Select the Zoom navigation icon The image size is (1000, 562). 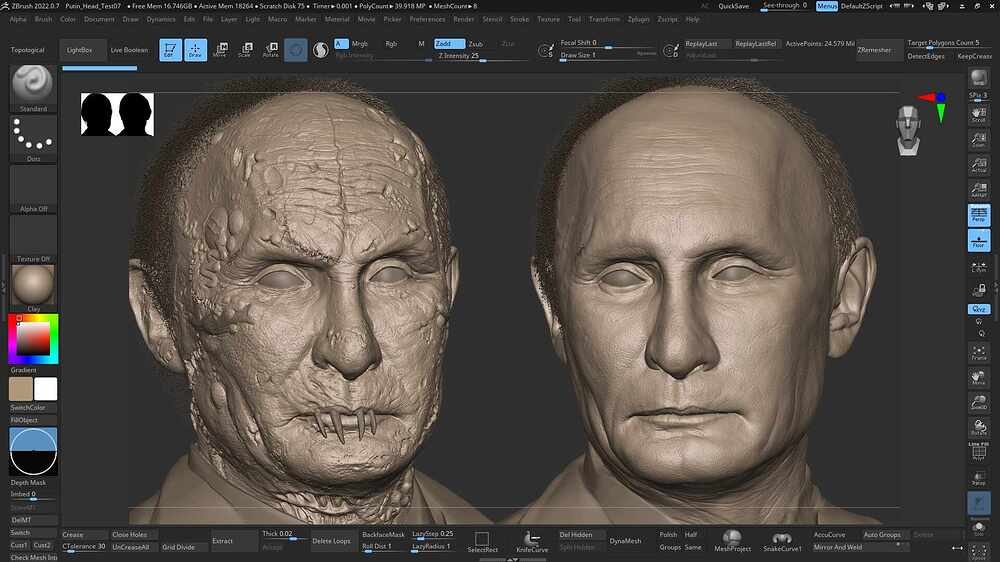pyautogui.click(x=979, y=140)
